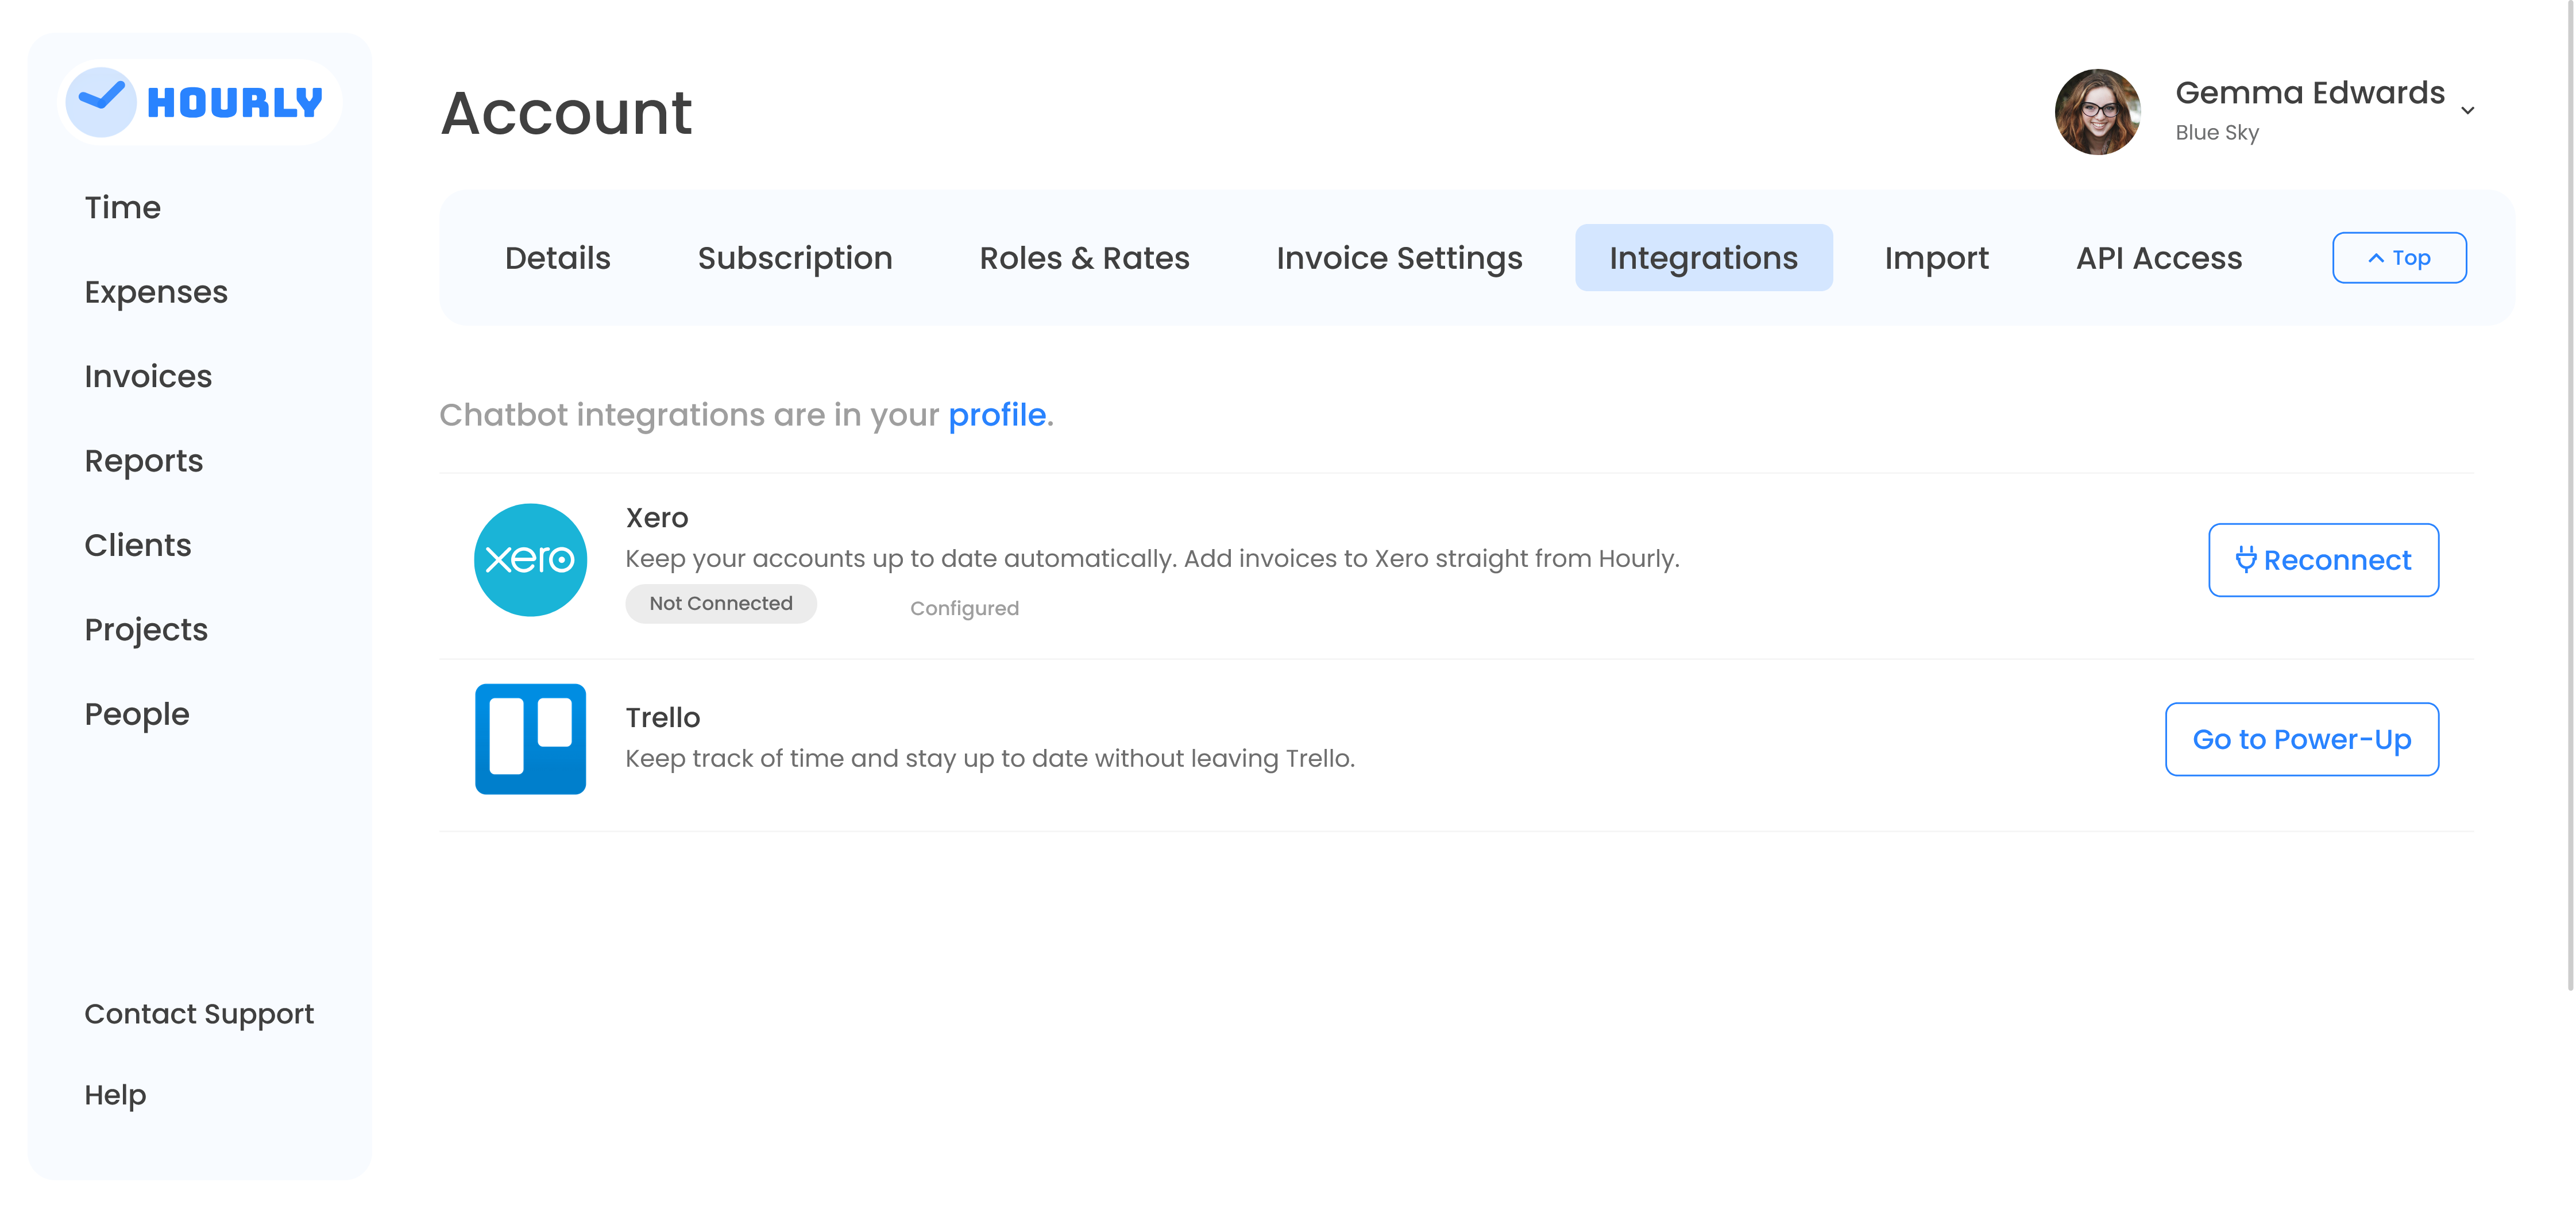The image size is (2576, 1213).
Task: Expand the user account dropdown chevron
Action: click(x=2468, y=111)
